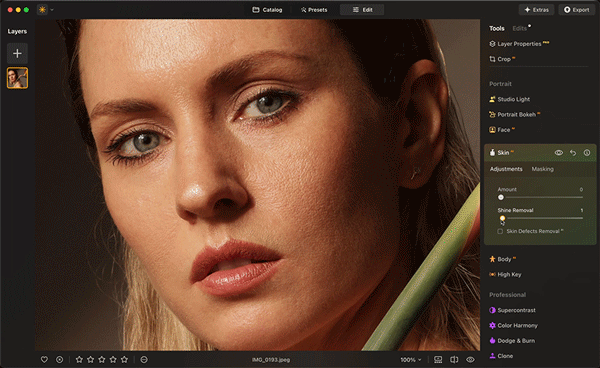Select the Edit tab
Screen dimensions: 600x368
tap(362, 10)
